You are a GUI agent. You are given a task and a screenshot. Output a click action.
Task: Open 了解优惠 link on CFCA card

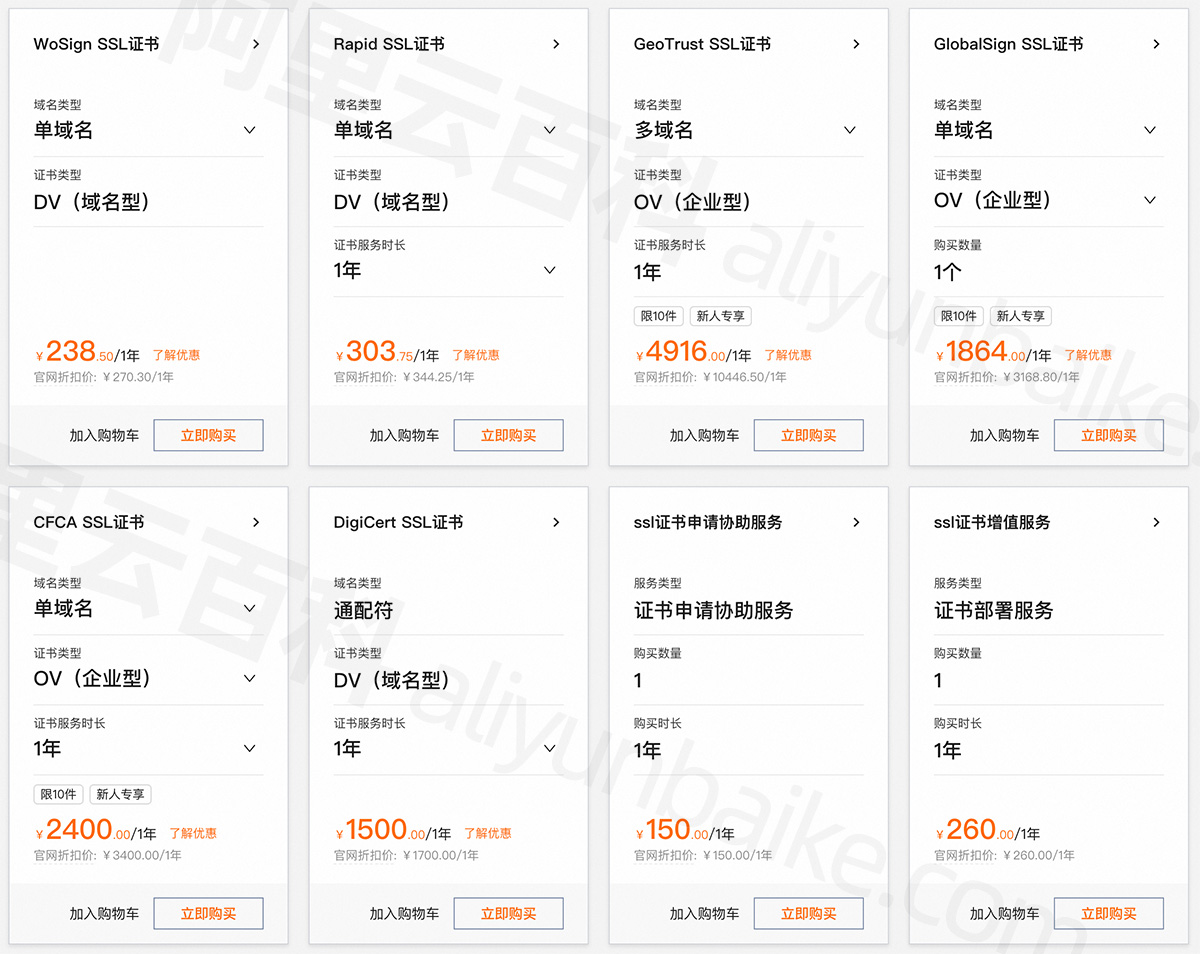click(193, 833)
